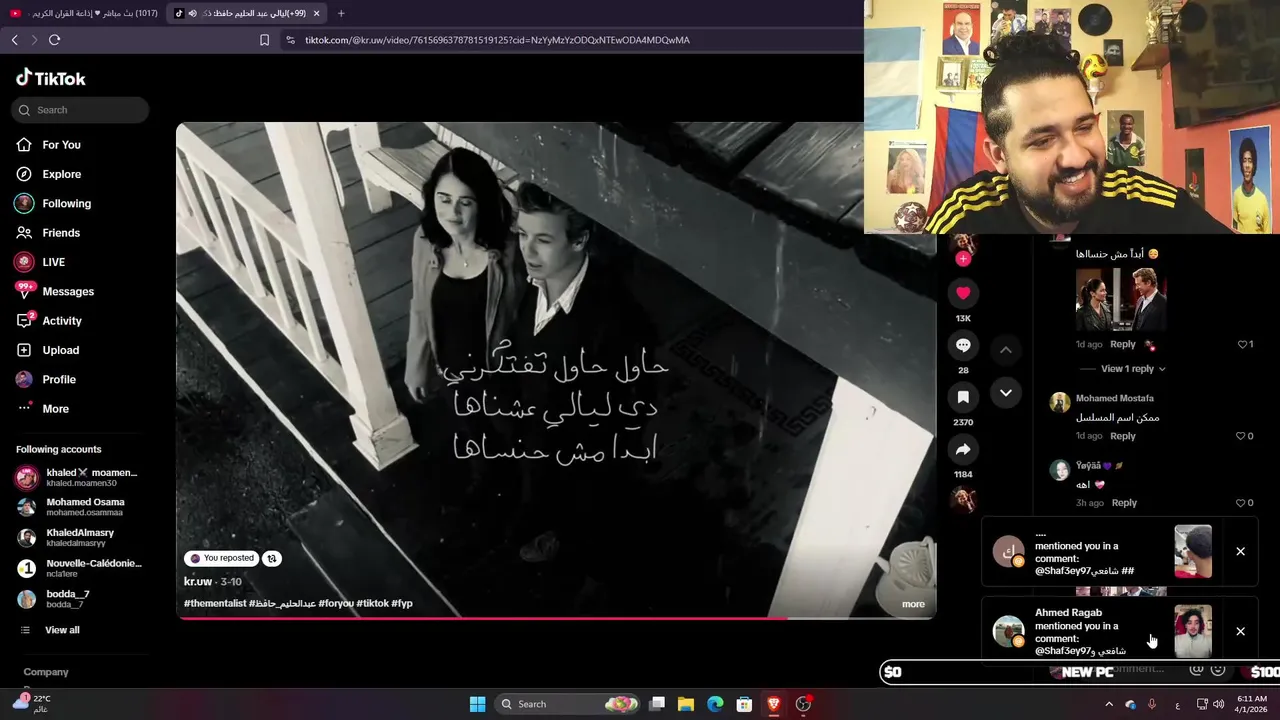Image resolution: width=1280 pixels, height=720 pixels.
Task: Open the Following feed
Action: pyautogui.click(x=66, y=203)
